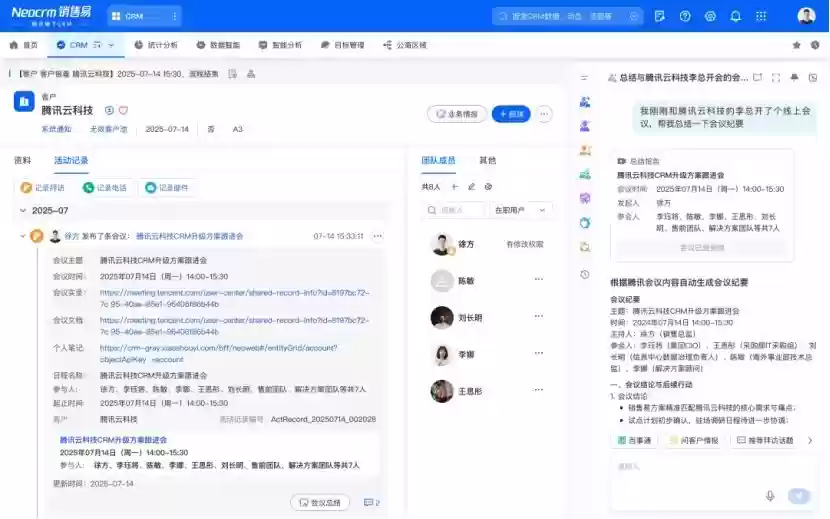830x519 pixels.
Task: Collapse the 徐方 meeting record entry
Action: [22, 236]
